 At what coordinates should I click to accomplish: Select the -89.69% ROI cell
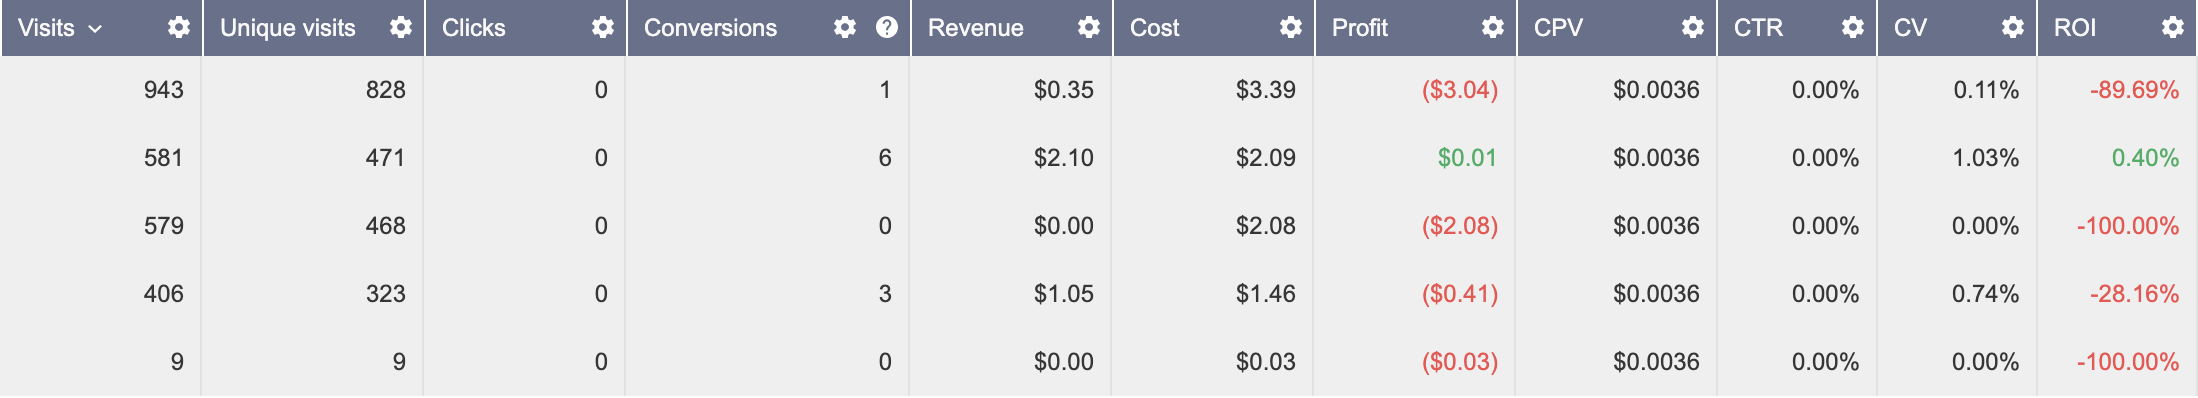point(2134,90)
